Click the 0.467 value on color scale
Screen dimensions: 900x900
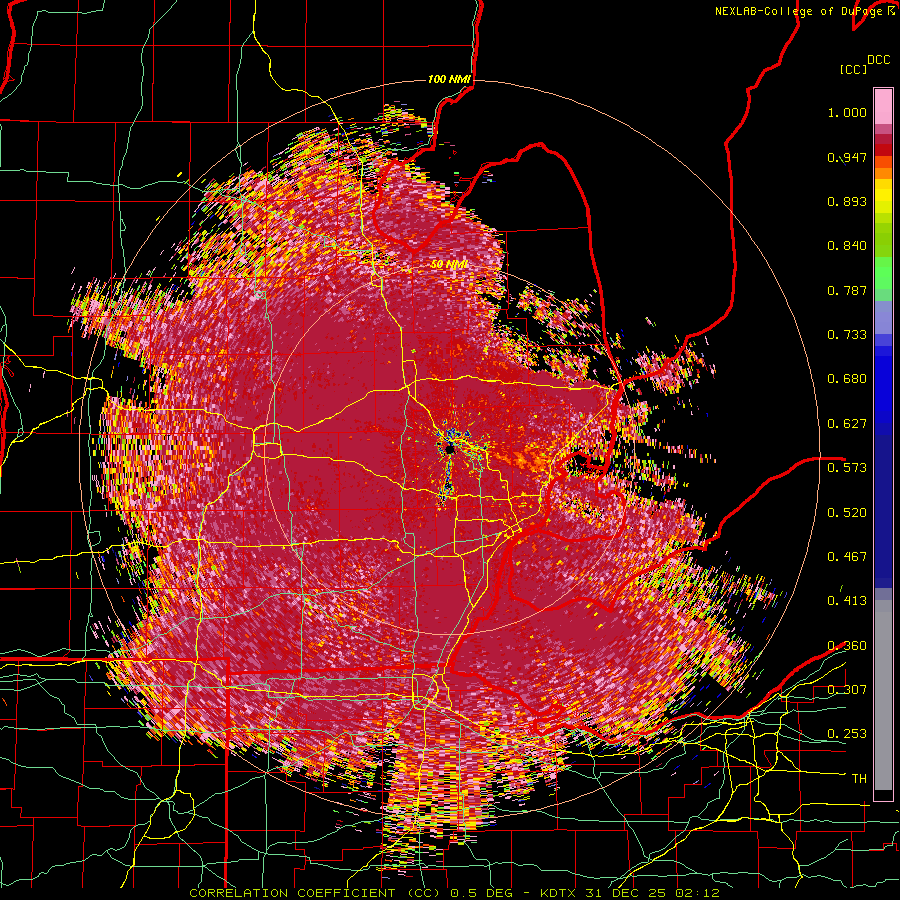(x=847, y=557)
